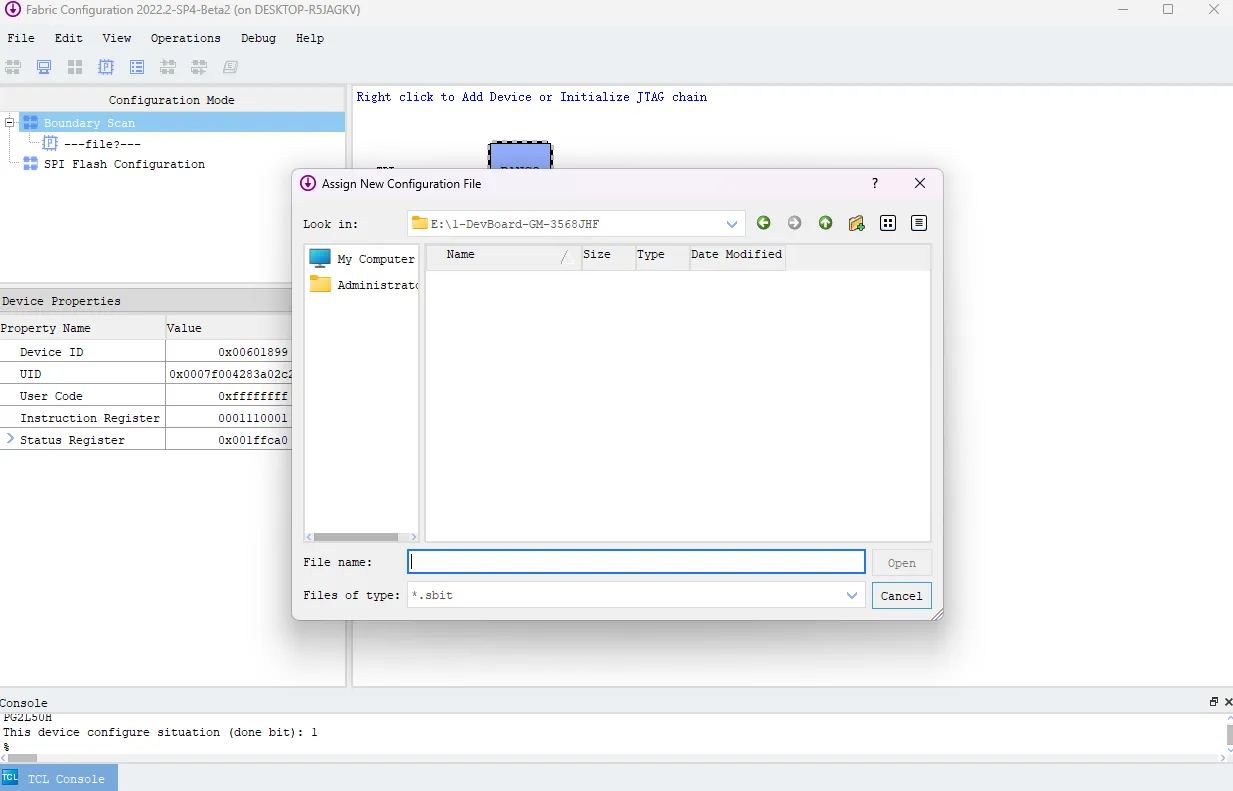
Task: Click the File name input field
Action: pyautogui.click(x=636, y=562)
